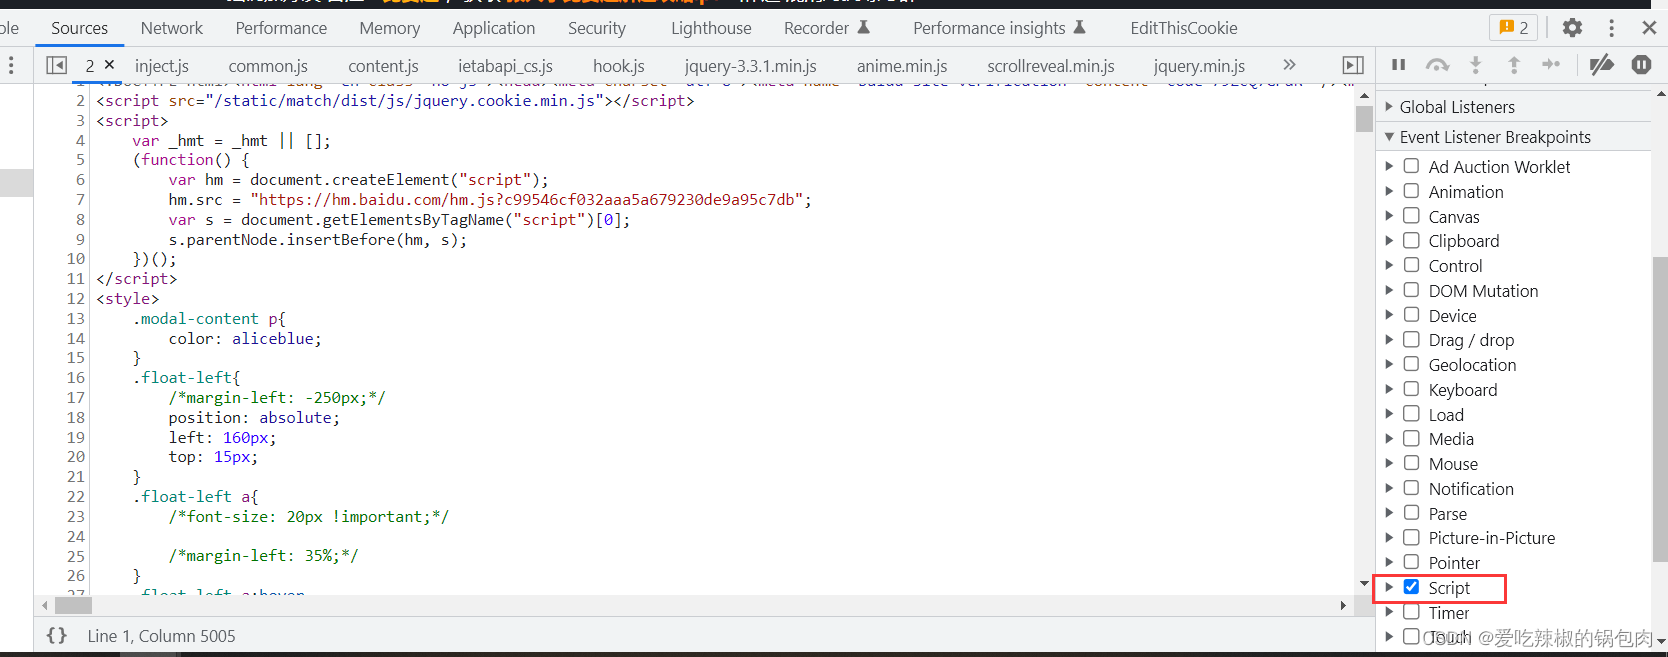
Task: Toggle the debugger sidebar panel
Action: (x=1353, y=65)
